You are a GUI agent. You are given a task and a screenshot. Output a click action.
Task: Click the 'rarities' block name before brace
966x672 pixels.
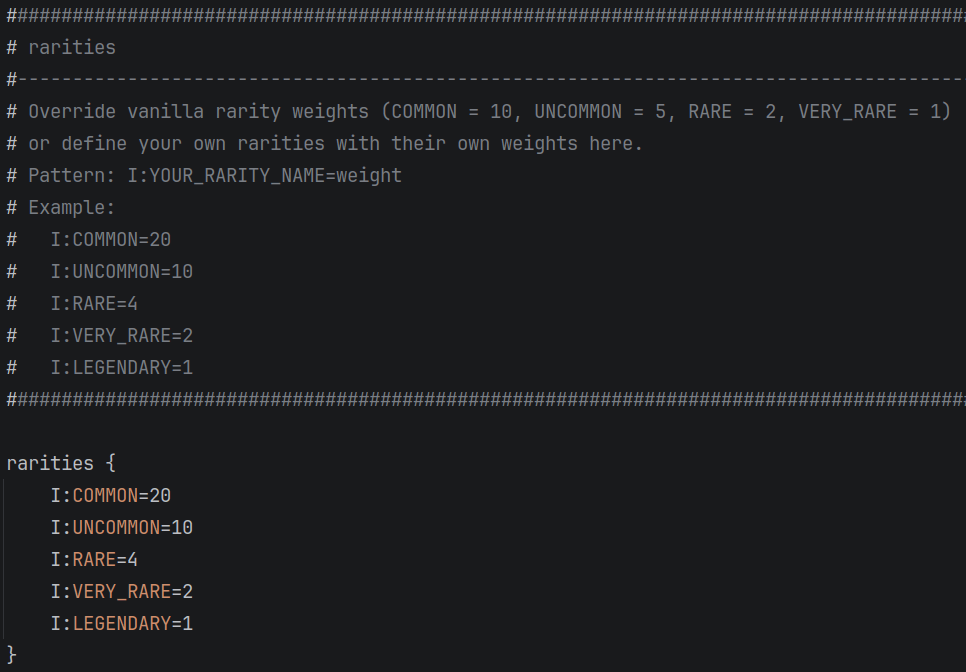point(50,463)
